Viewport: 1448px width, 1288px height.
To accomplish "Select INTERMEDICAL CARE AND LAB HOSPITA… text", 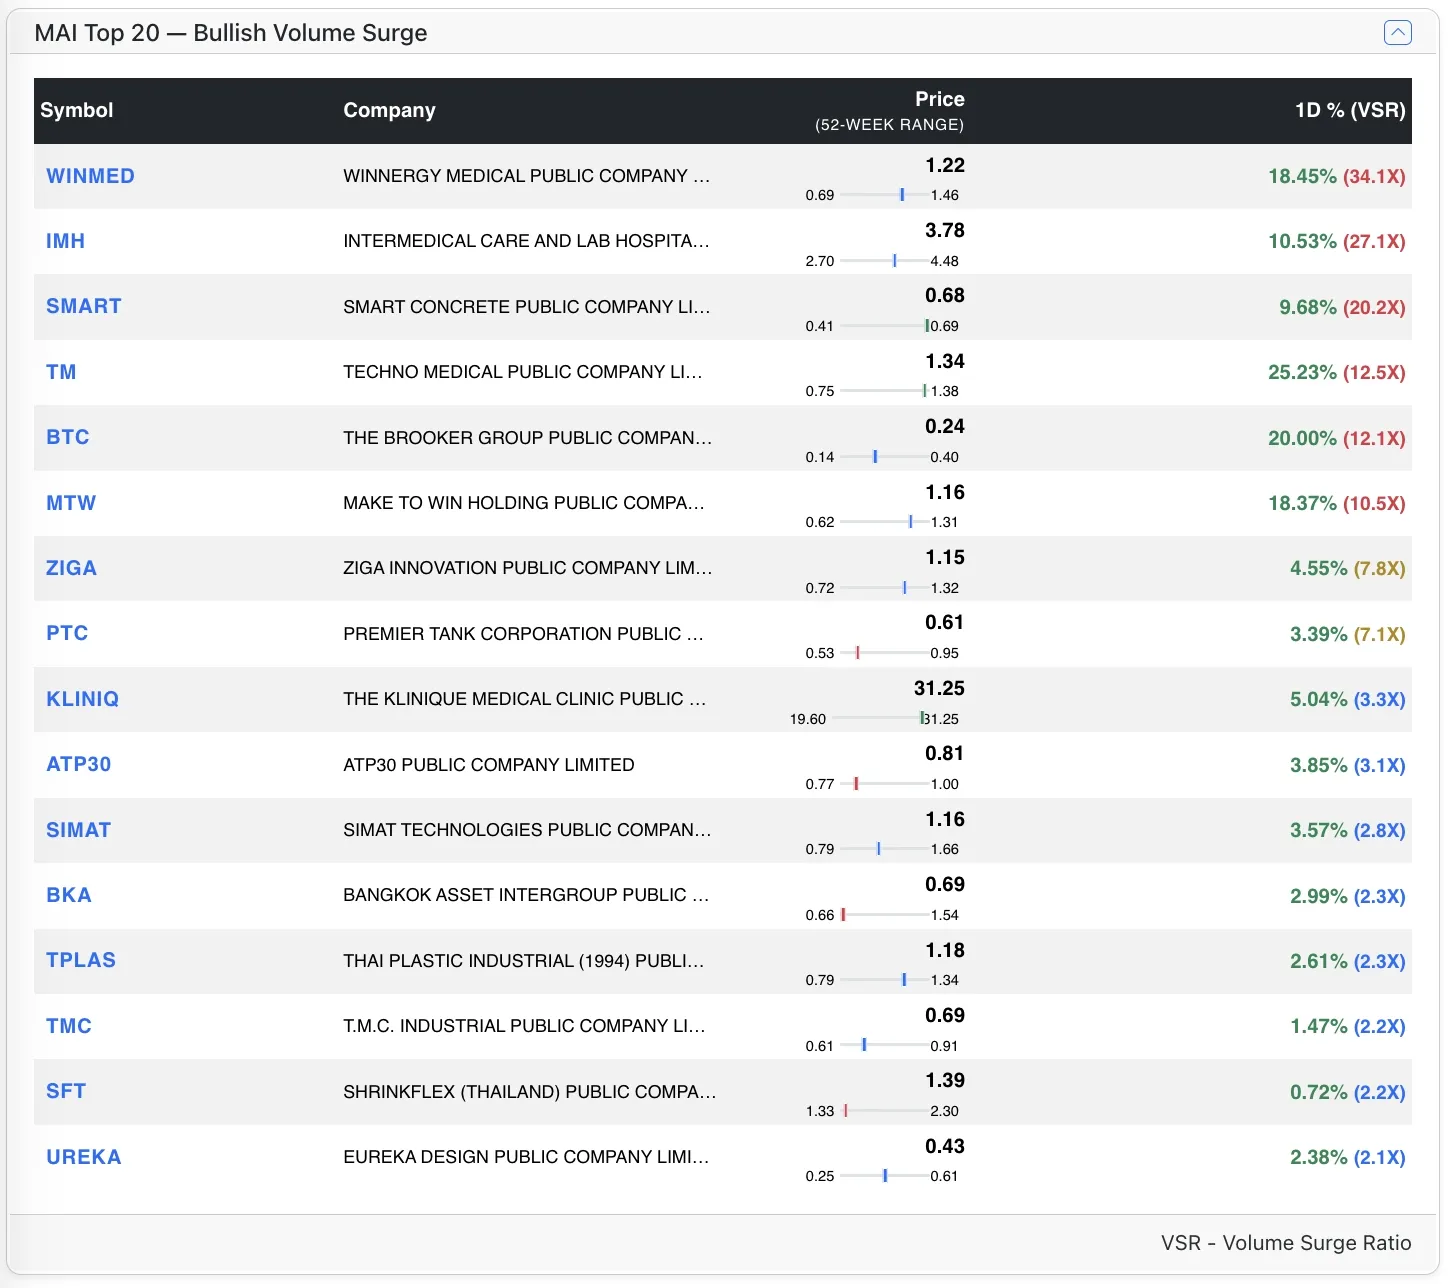I will click(526, 241).
